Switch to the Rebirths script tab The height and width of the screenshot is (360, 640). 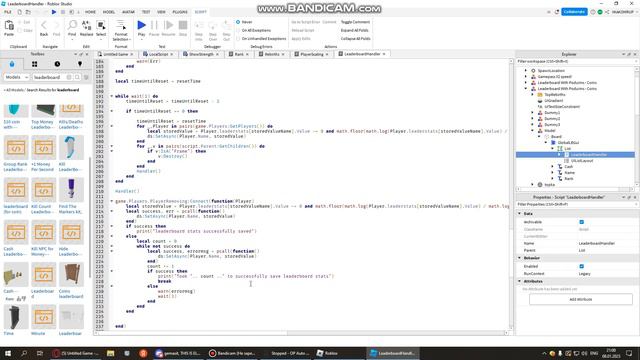(272, 54)
